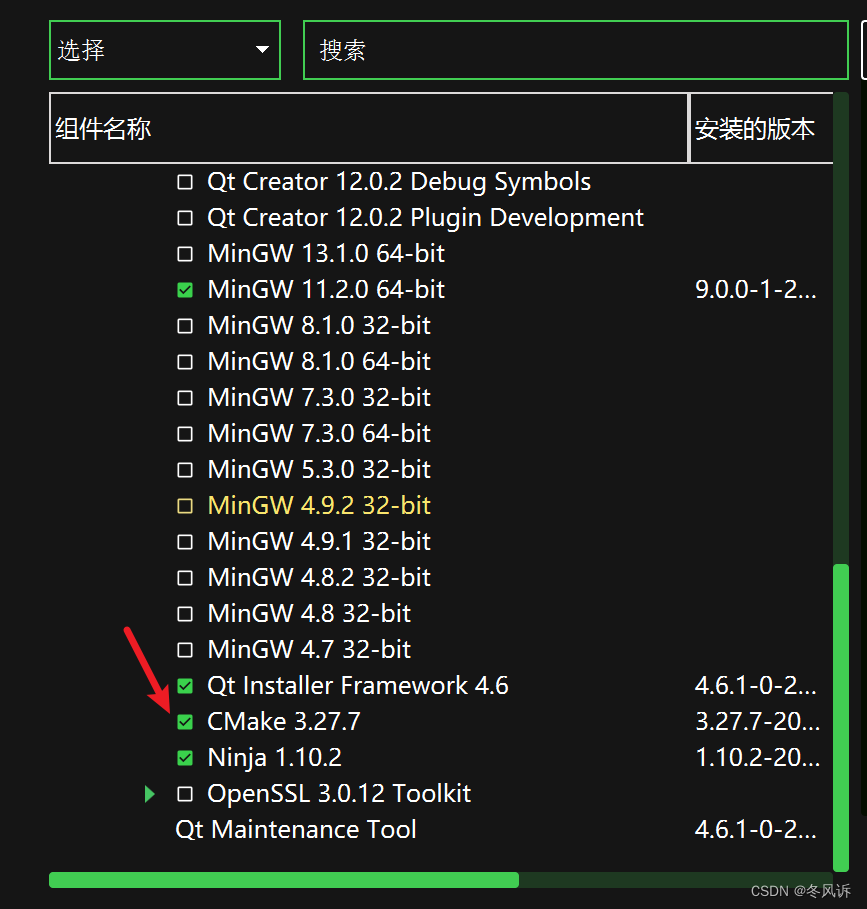Open the 选择 selection dropdown
The width and height of the screenshot is (867, 909).
[x=164, y=50]
